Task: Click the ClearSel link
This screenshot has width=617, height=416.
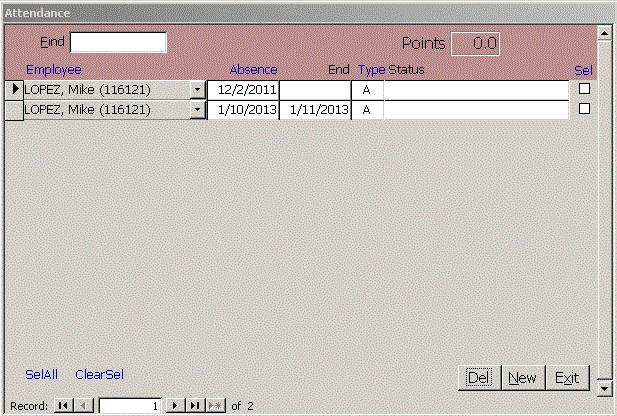Action: pos(99,375)
